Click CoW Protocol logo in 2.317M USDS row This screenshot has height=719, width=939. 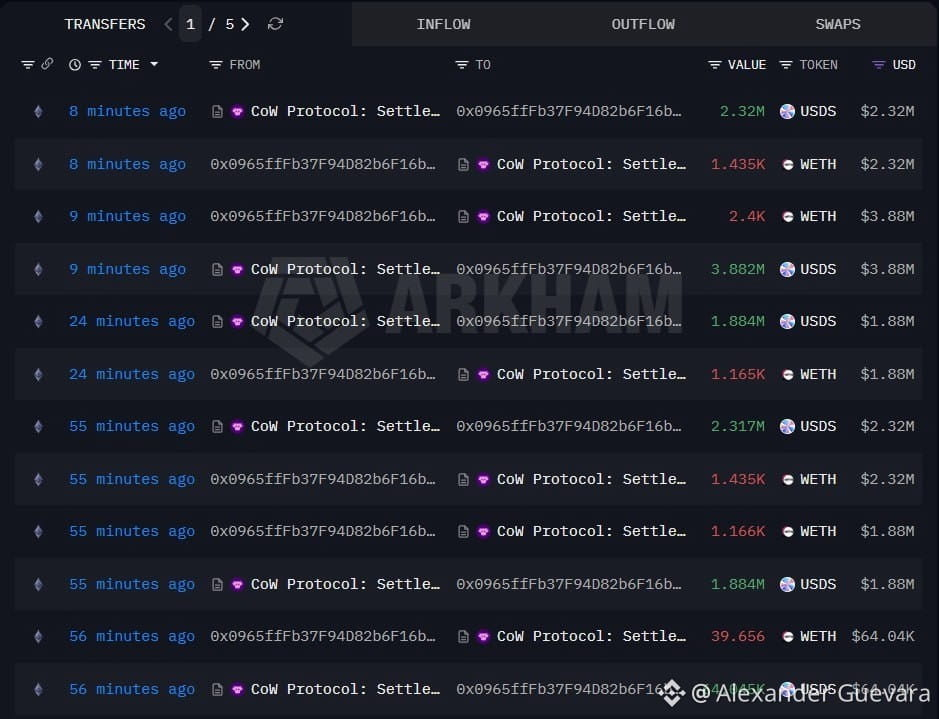[x=237, y=426]
